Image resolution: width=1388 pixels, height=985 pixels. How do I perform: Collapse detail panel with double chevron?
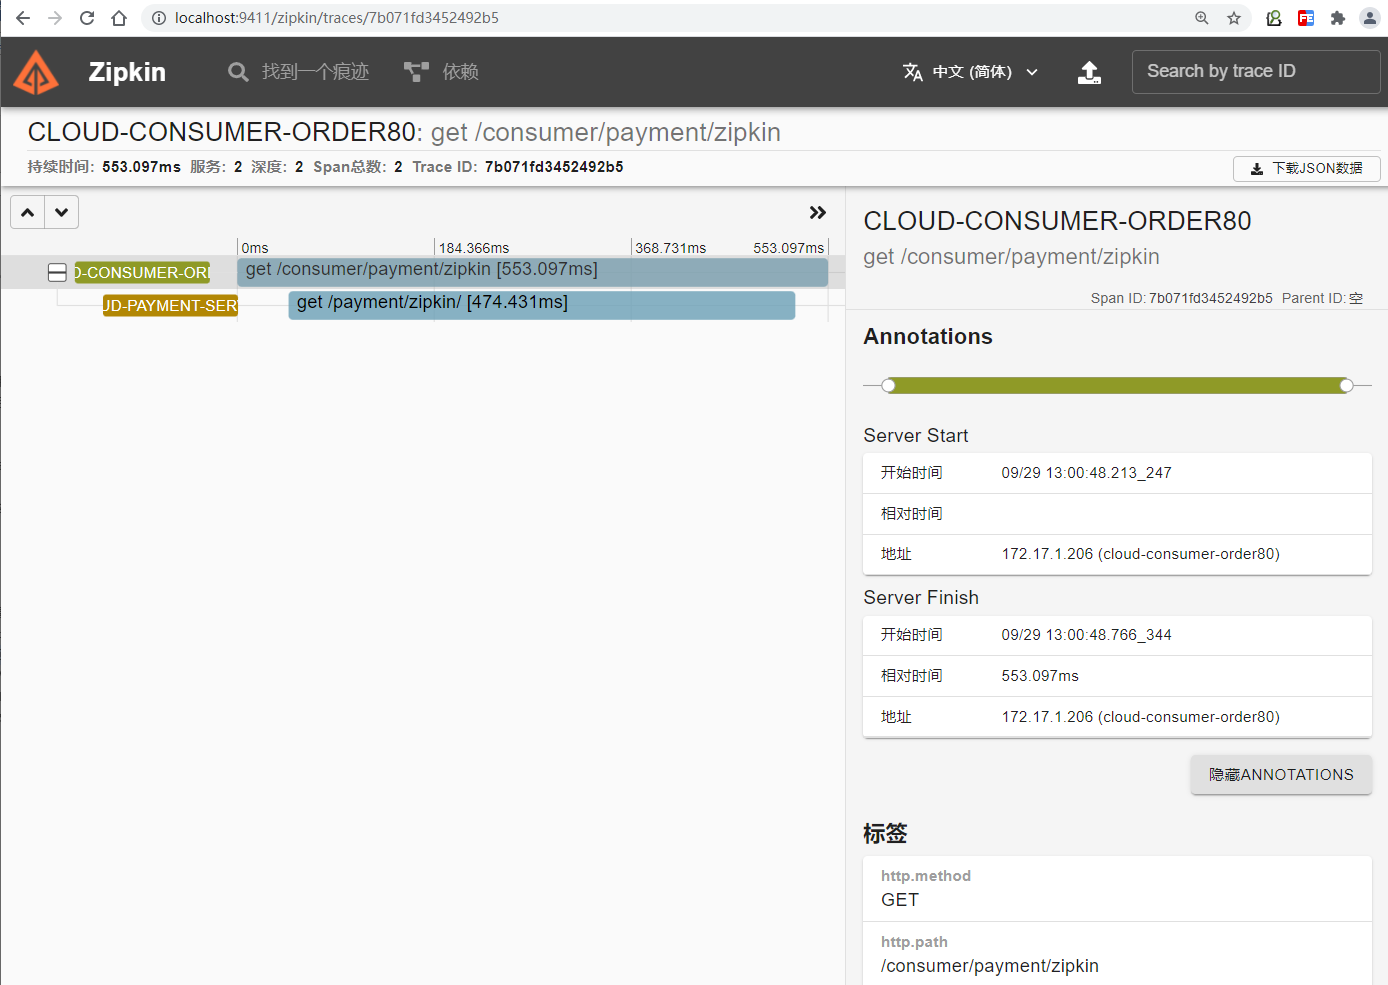(818, 212)
